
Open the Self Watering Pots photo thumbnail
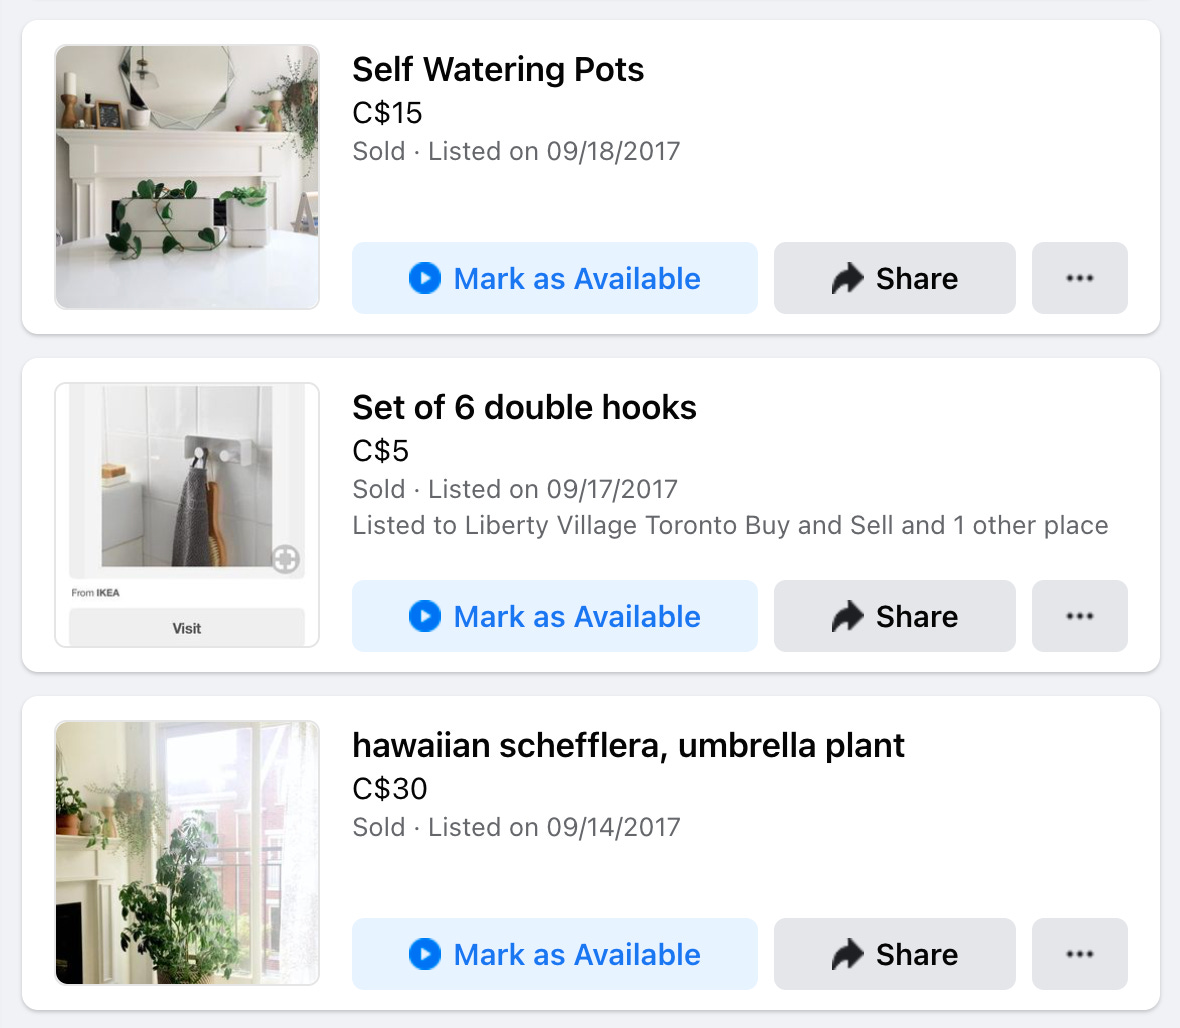point(186,177)
